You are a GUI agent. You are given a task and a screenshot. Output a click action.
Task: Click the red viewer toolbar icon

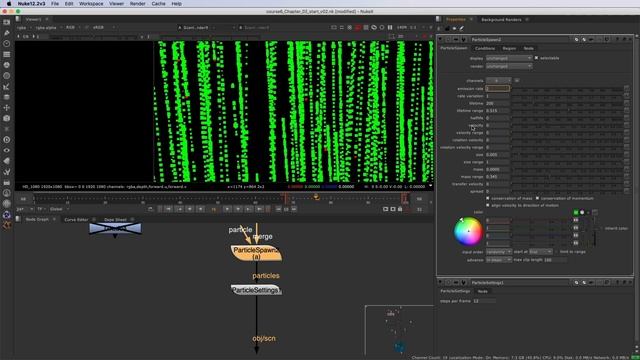point(358,27)
